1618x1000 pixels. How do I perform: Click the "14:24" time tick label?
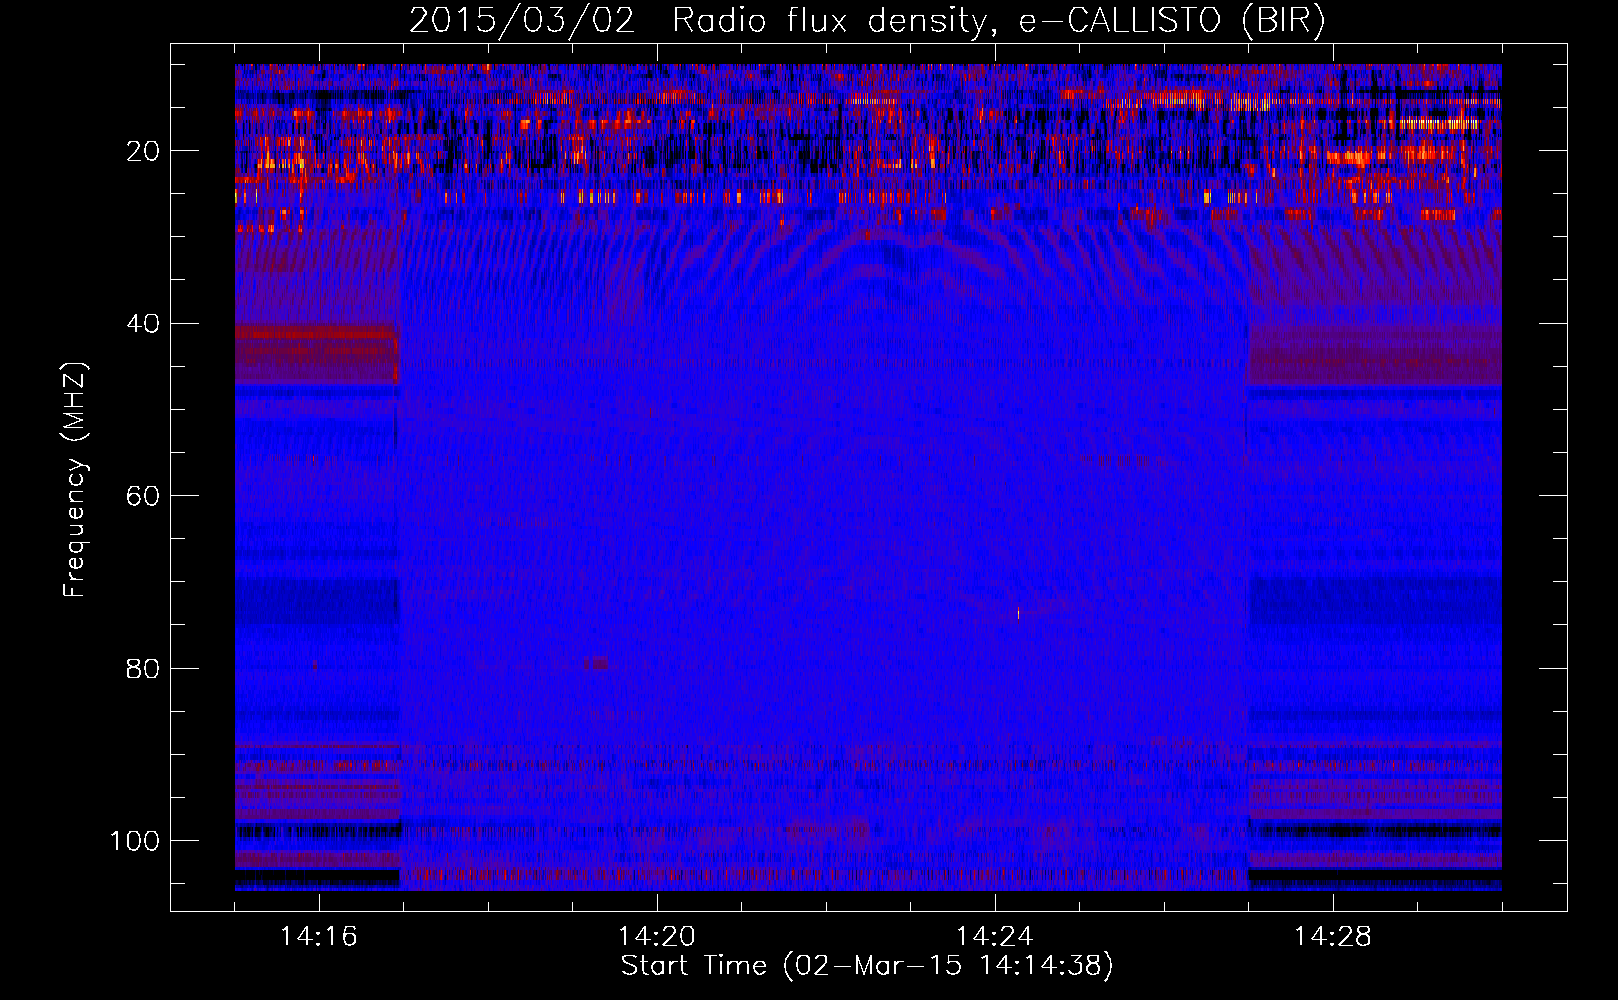click(x=995, y=937)
